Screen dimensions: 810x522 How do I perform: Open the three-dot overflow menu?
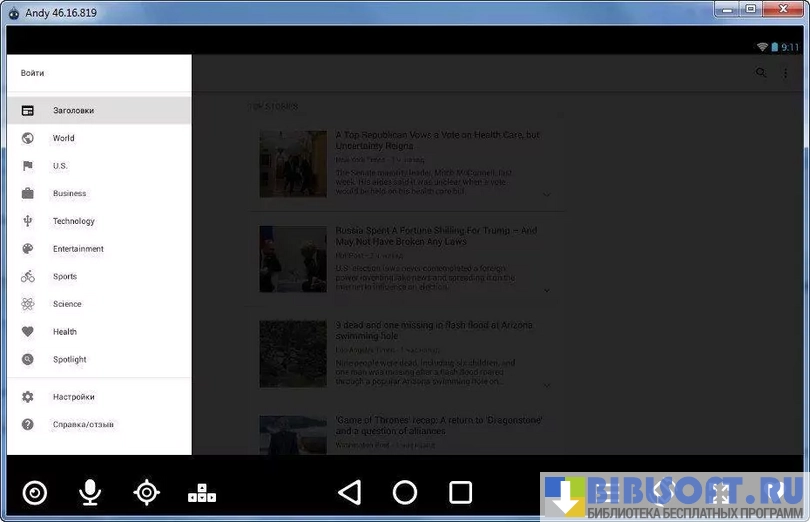pyautogui.click(x=785, y=73)
